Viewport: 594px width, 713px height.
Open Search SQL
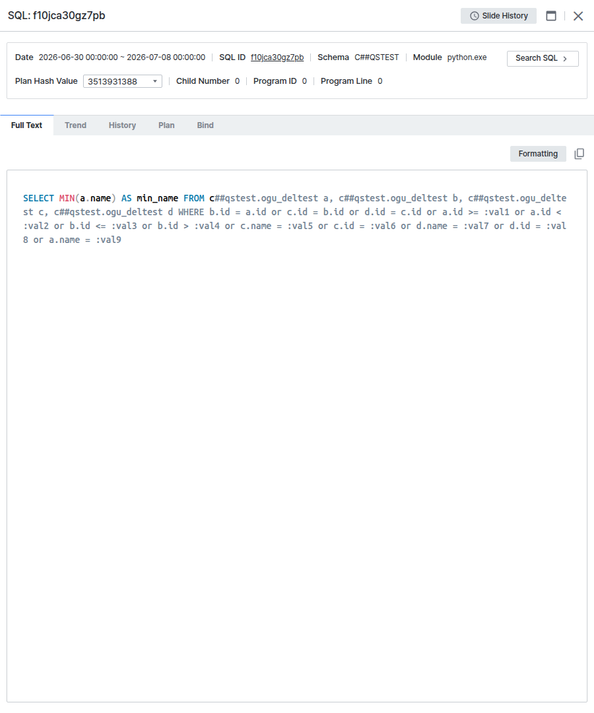[543, 58]
